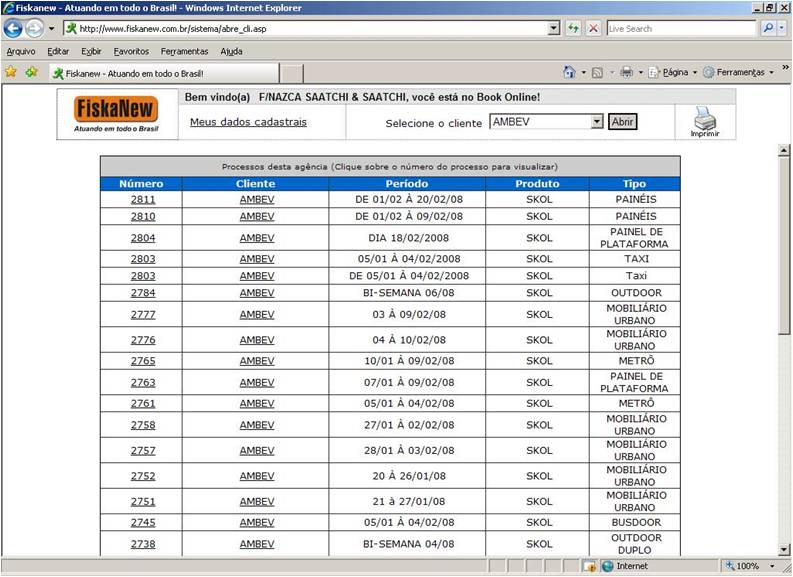Open the Meus dados cadastrais link
793x577 pixels.
click(248, 122)
